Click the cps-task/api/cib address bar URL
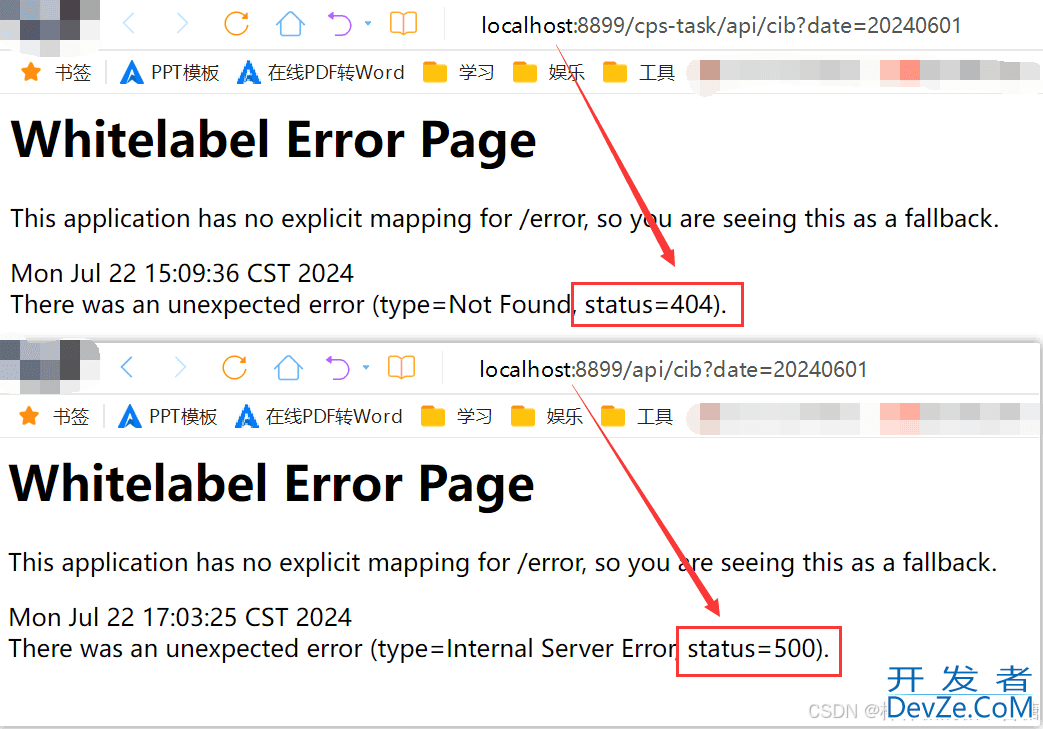This screenshot has height=729, width=1043. 721,25
